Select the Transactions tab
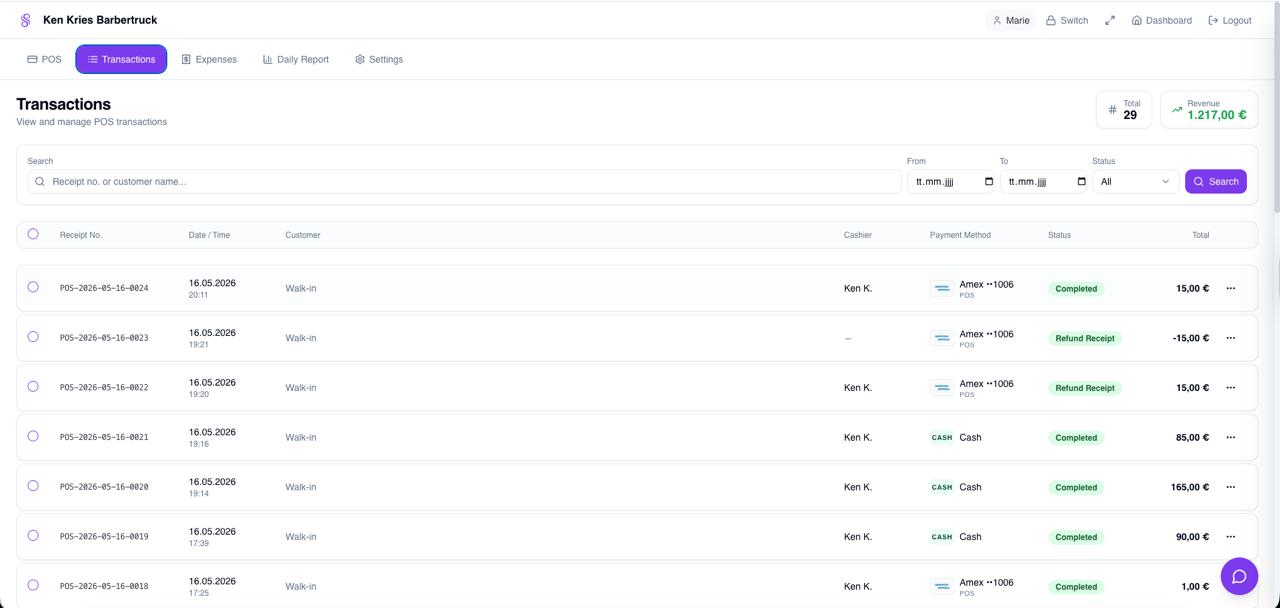The image size is (1280, 608). (x=121, y=59)
